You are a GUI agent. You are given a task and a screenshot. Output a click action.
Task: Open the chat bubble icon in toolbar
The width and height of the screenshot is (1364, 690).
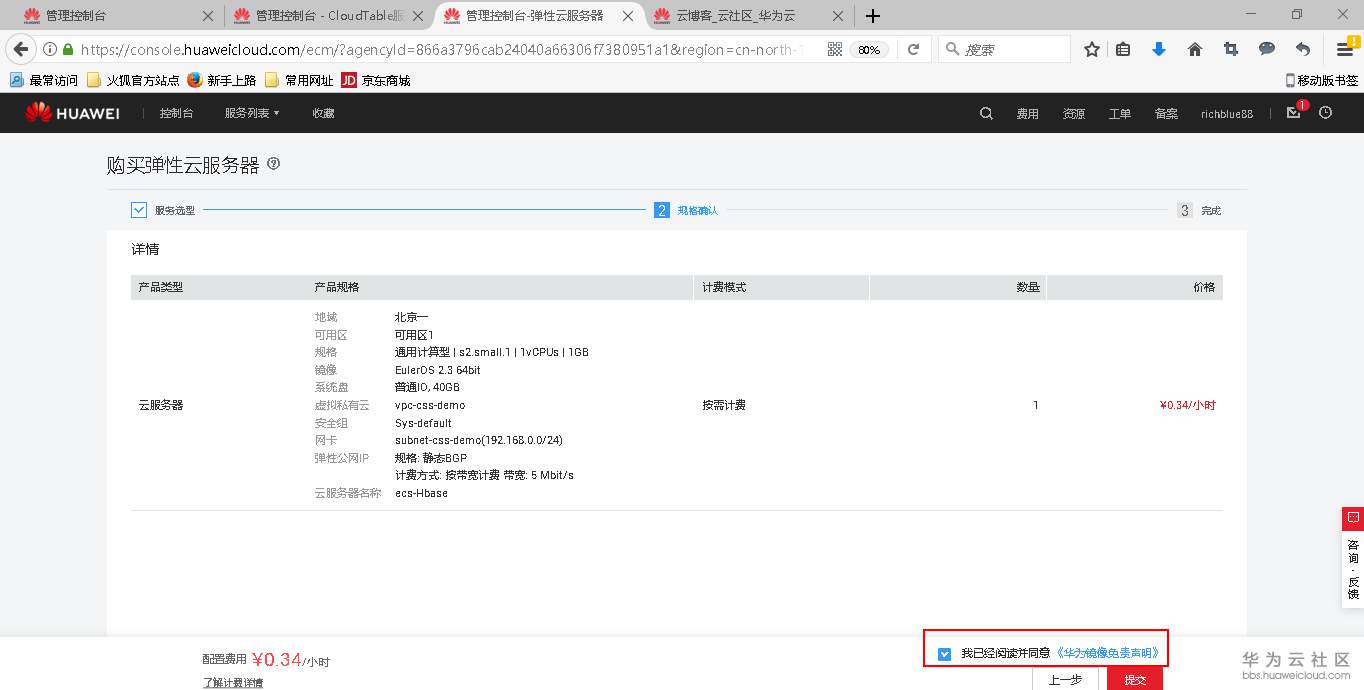coord(1266,49)
